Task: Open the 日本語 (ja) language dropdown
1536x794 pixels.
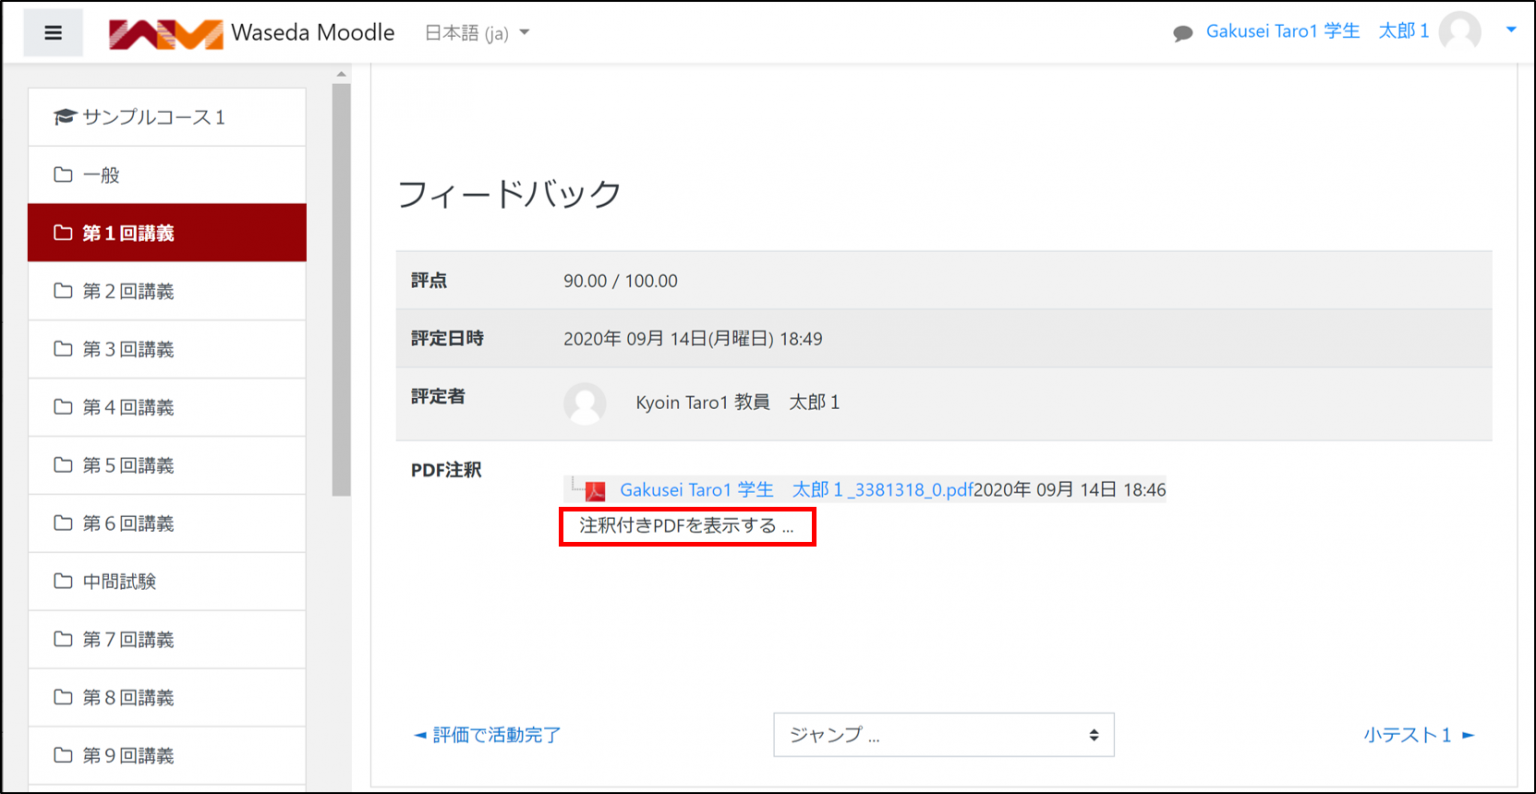Action: point(477,33)
